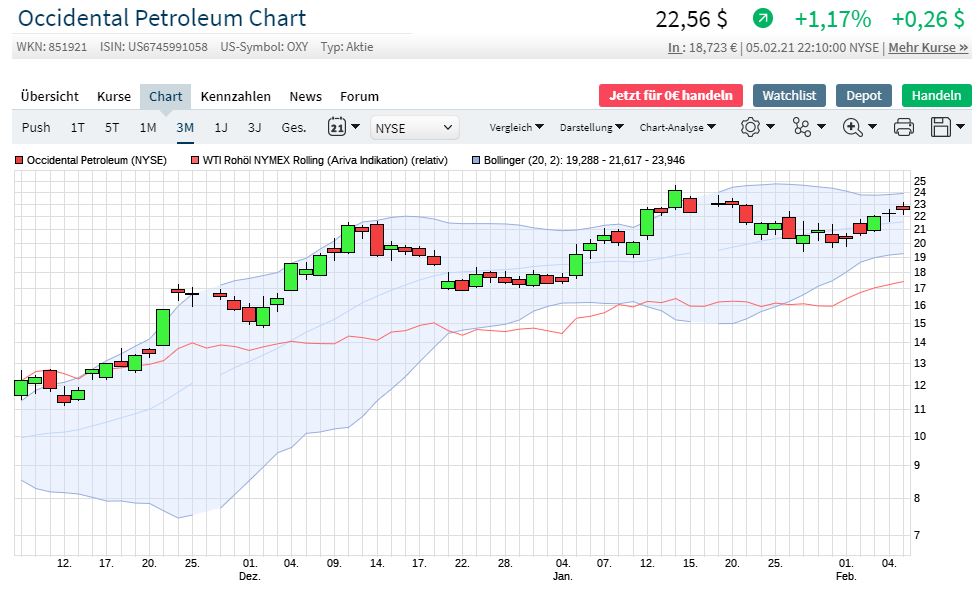Click the zoom magnifier icon
Screen dimensions: 977x589
click(853, 127)
